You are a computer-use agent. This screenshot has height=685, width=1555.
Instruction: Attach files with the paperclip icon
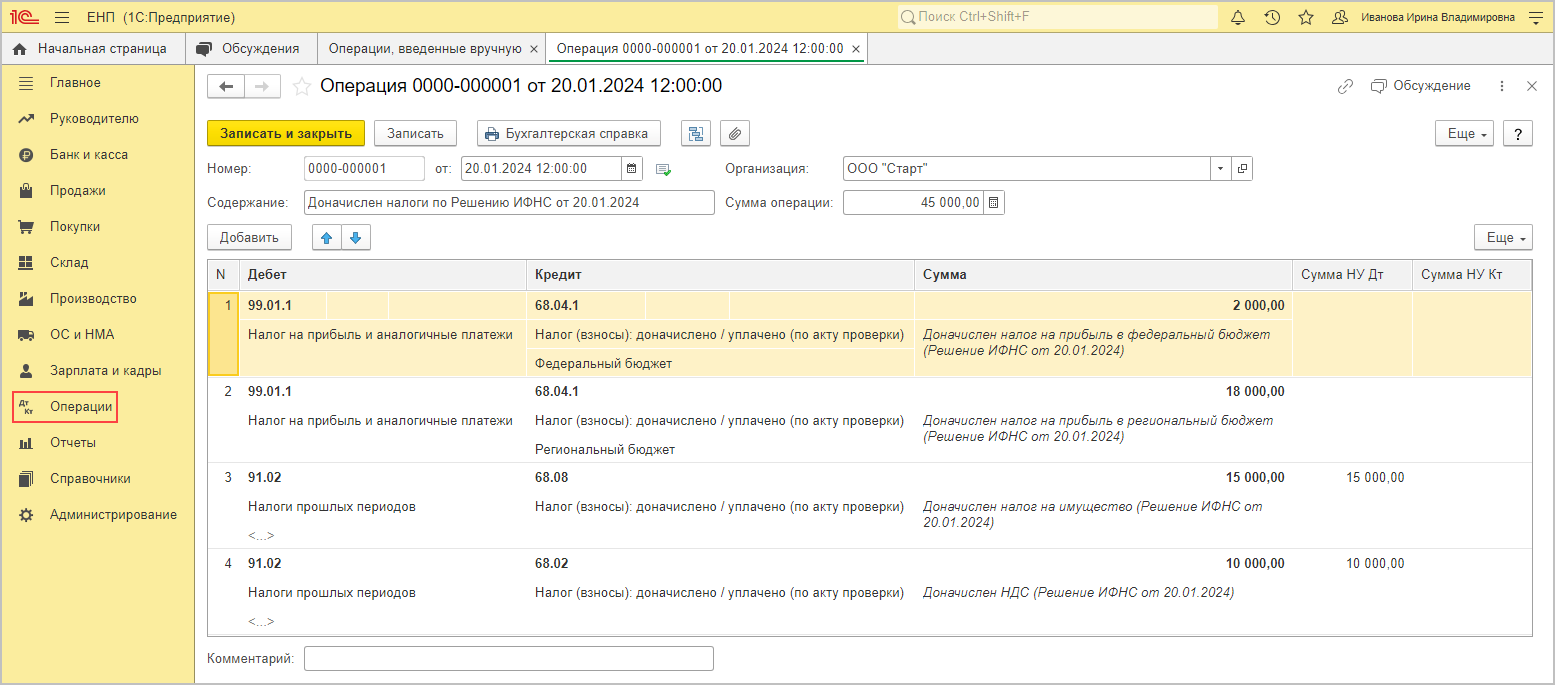click(x=735, y=133)
